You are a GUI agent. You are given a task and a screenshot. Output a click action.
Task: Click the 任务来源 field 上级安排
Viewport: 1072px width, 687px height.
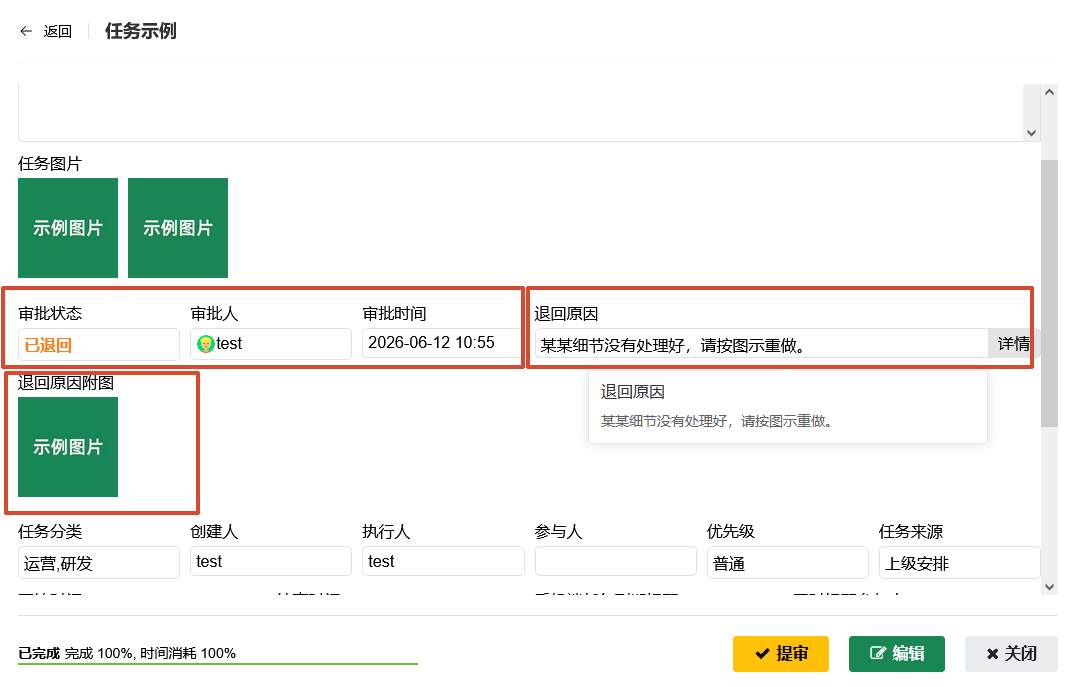[960, 563]
